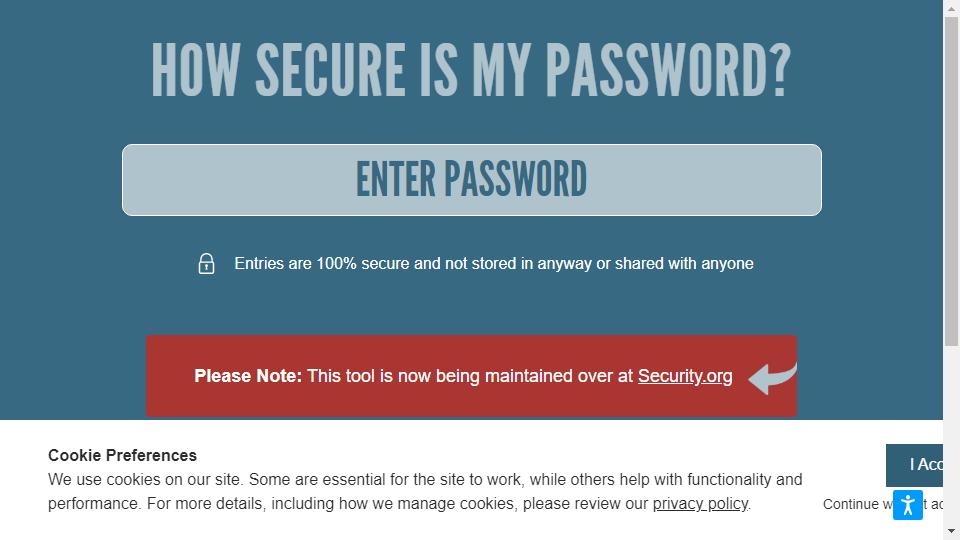The width and height of the screenshot is (960, 540).
Task: Click the blue background beside password field
Action: [61, 180]
